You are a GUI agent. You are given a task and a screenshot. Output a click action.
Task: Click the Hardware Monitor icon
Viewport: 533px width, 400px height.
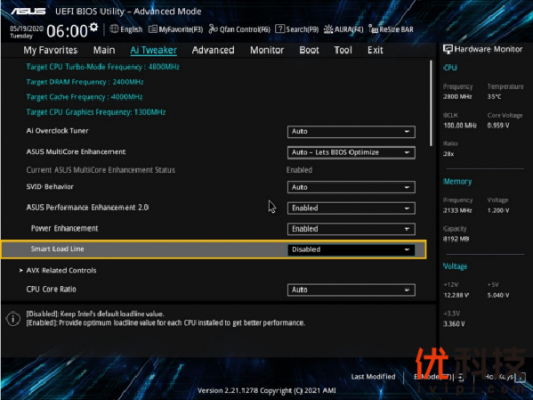(x=448, y=50)
